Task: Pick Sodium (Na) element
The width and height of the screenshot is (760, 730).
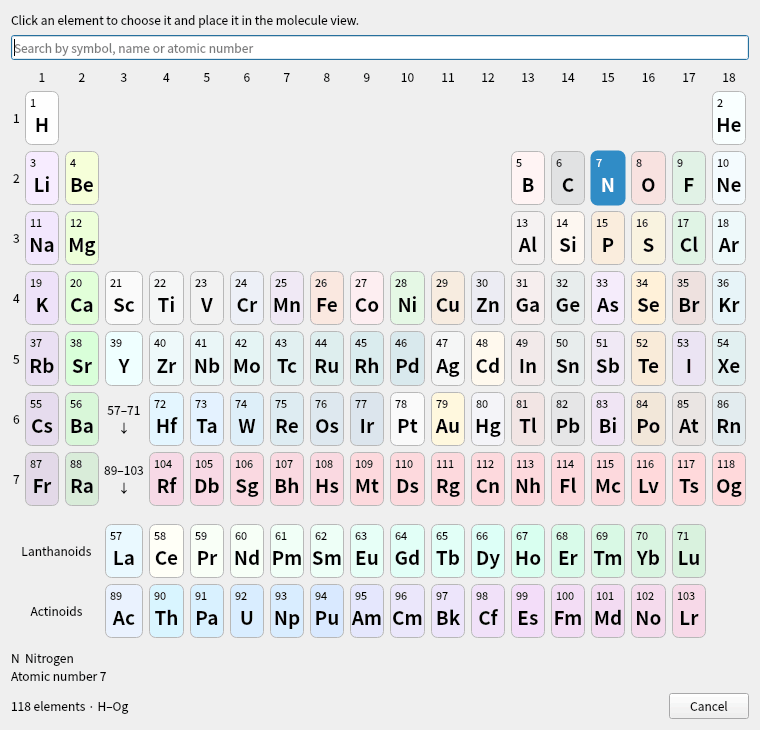Action: [42, 238]
